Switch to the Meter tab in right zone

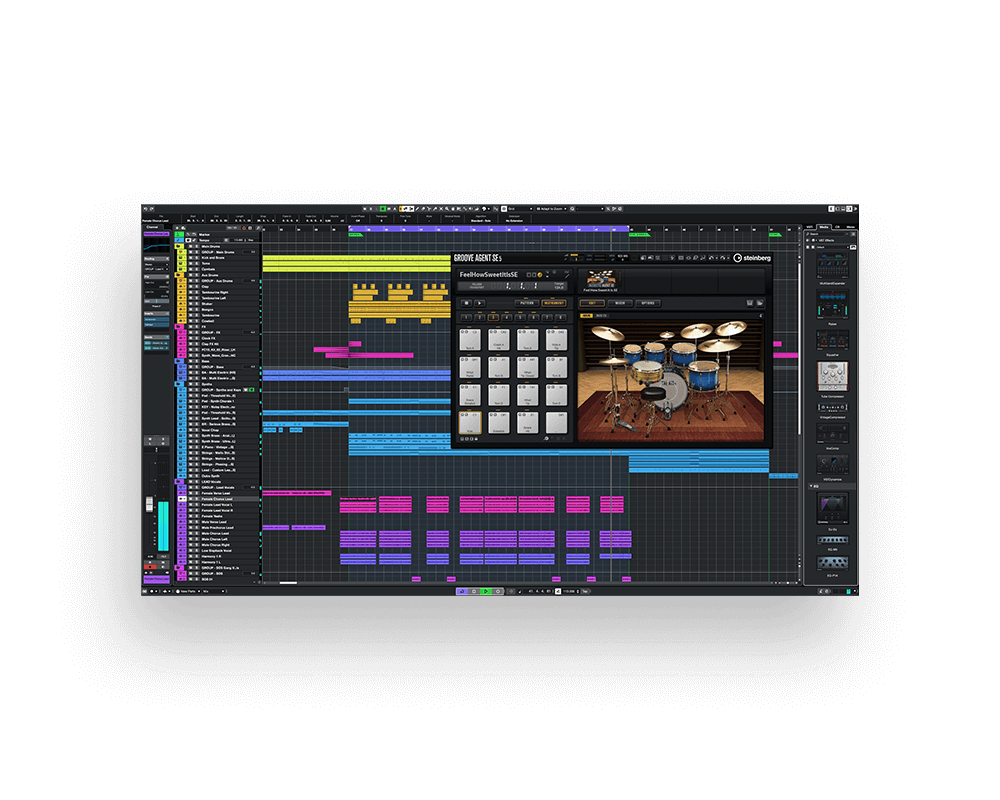point(851,227)
